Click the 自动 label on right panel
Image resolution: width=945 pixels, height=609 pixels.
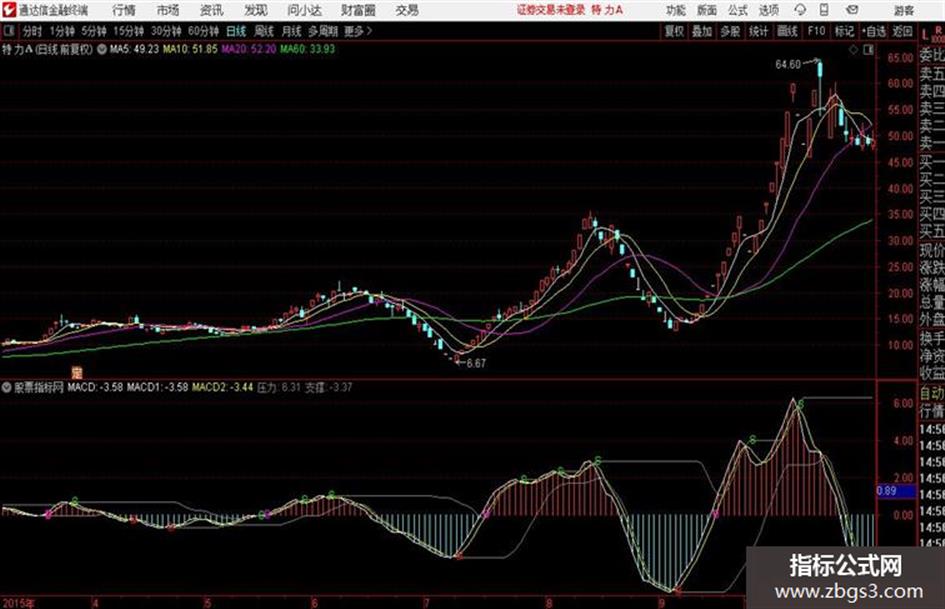tap(932, 393)
